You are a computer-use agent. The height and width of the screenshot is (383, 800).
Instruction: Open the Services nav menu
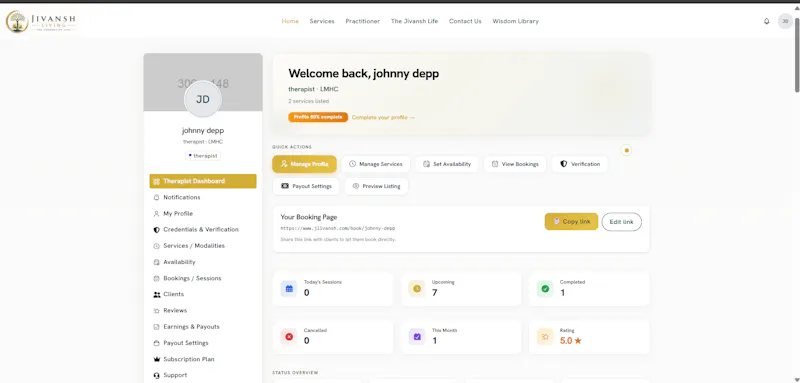322,21
